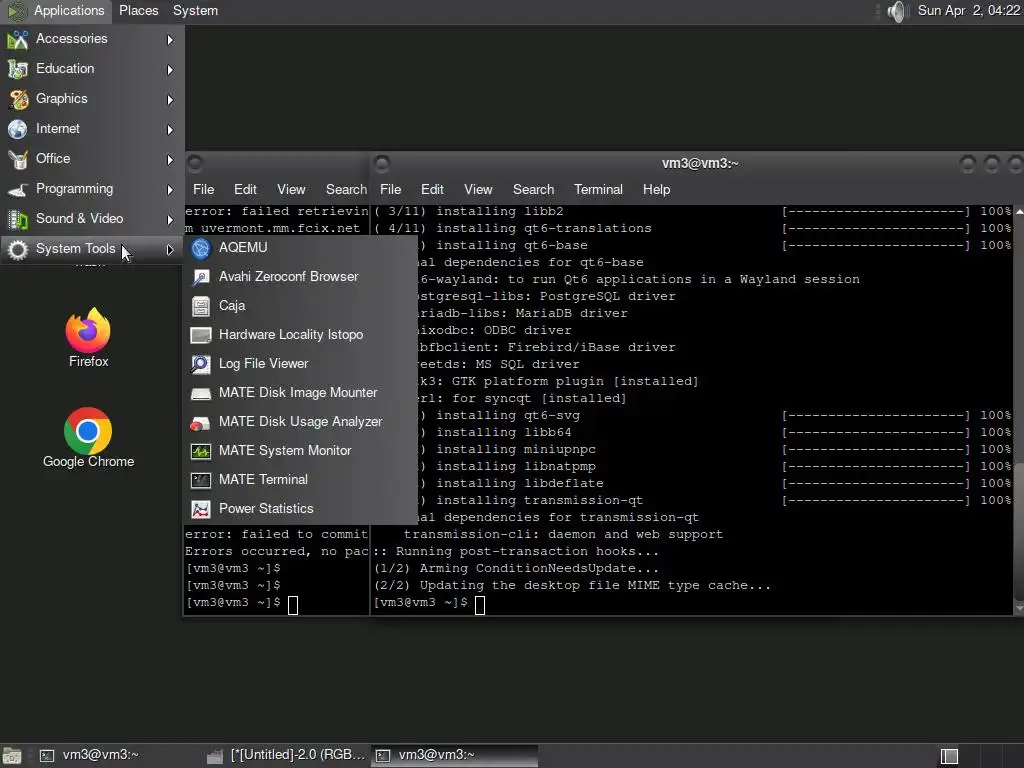Viewport: 1024px width, 768px height.
Task: Open Edit menu in front terminal
Action: click(432, 189)
